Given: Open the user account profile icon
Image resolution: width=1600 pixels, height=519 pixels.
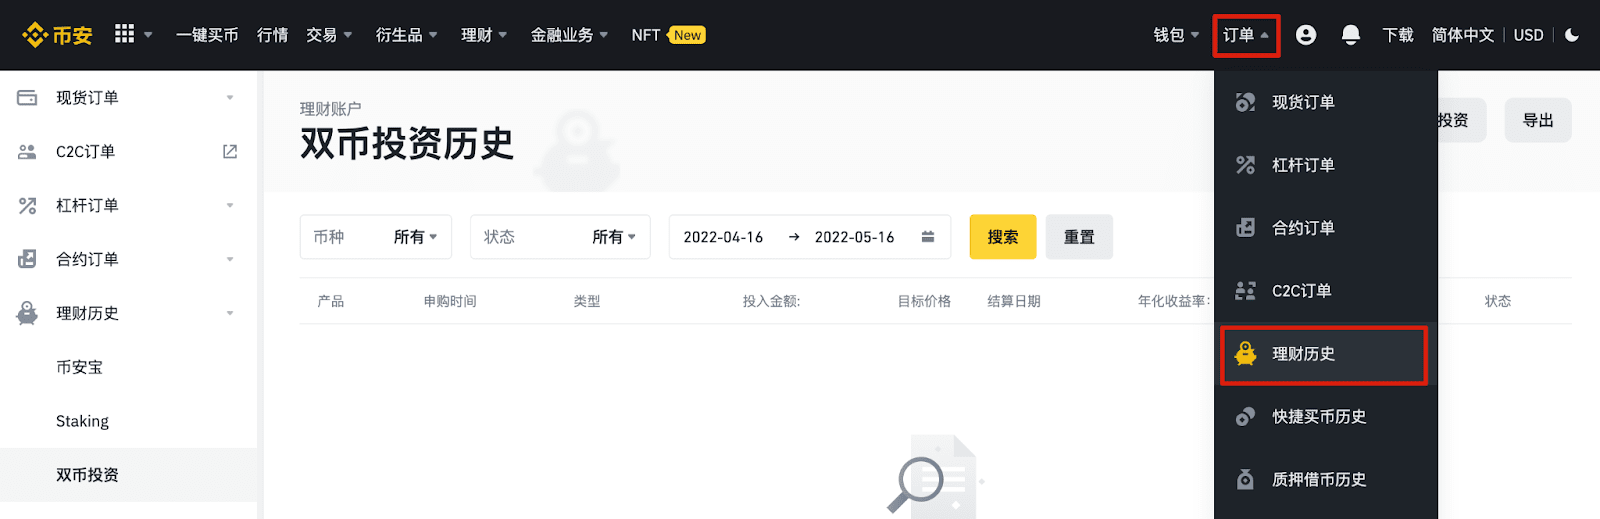Looking at the screenshot, I should click(1306, 35).
